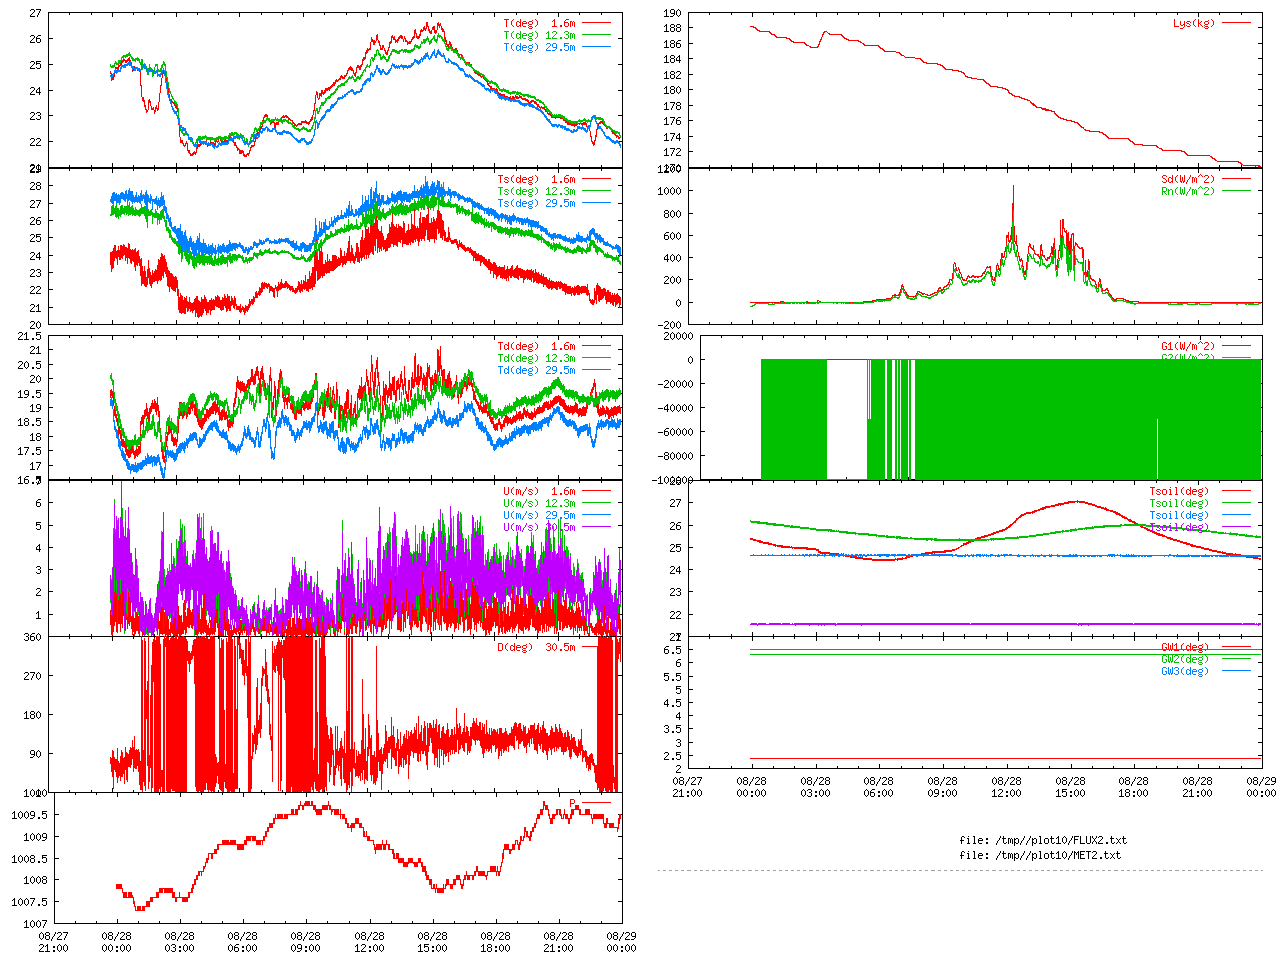
Task: Click the red 'Tsoil(deg)' legend entry
Action: tap(1179, 492)
